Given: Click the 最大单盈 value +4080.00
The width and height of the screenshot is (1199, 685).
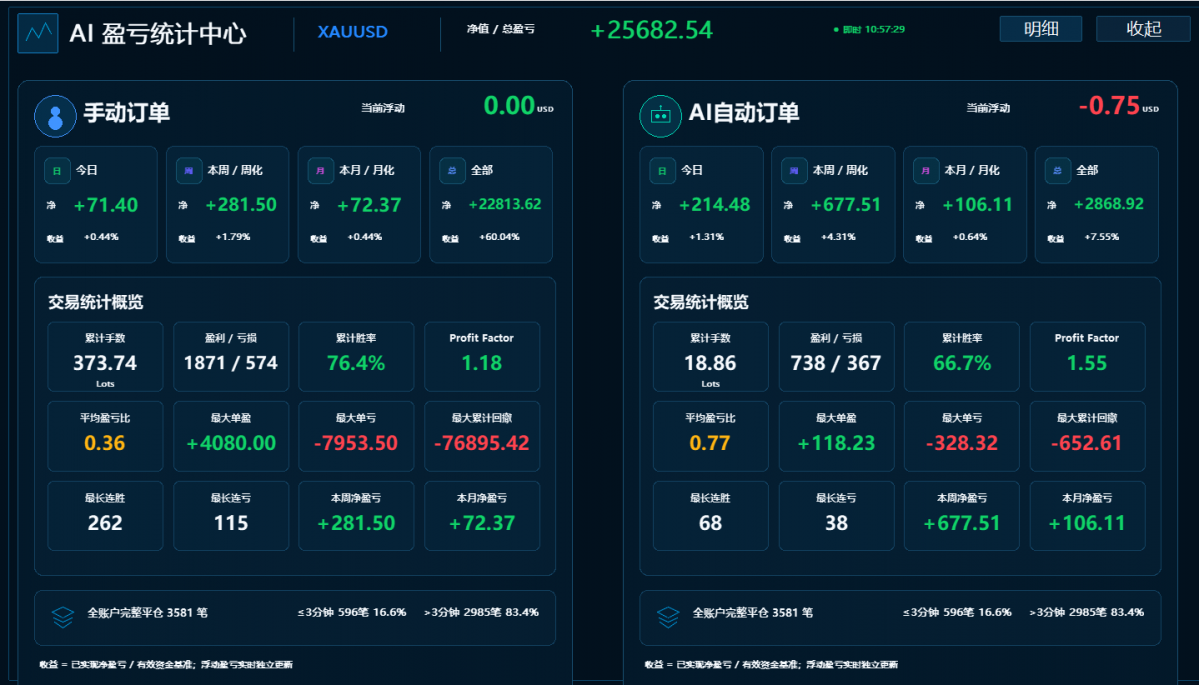Looking at the screenshot, I should tap(231, 443).
